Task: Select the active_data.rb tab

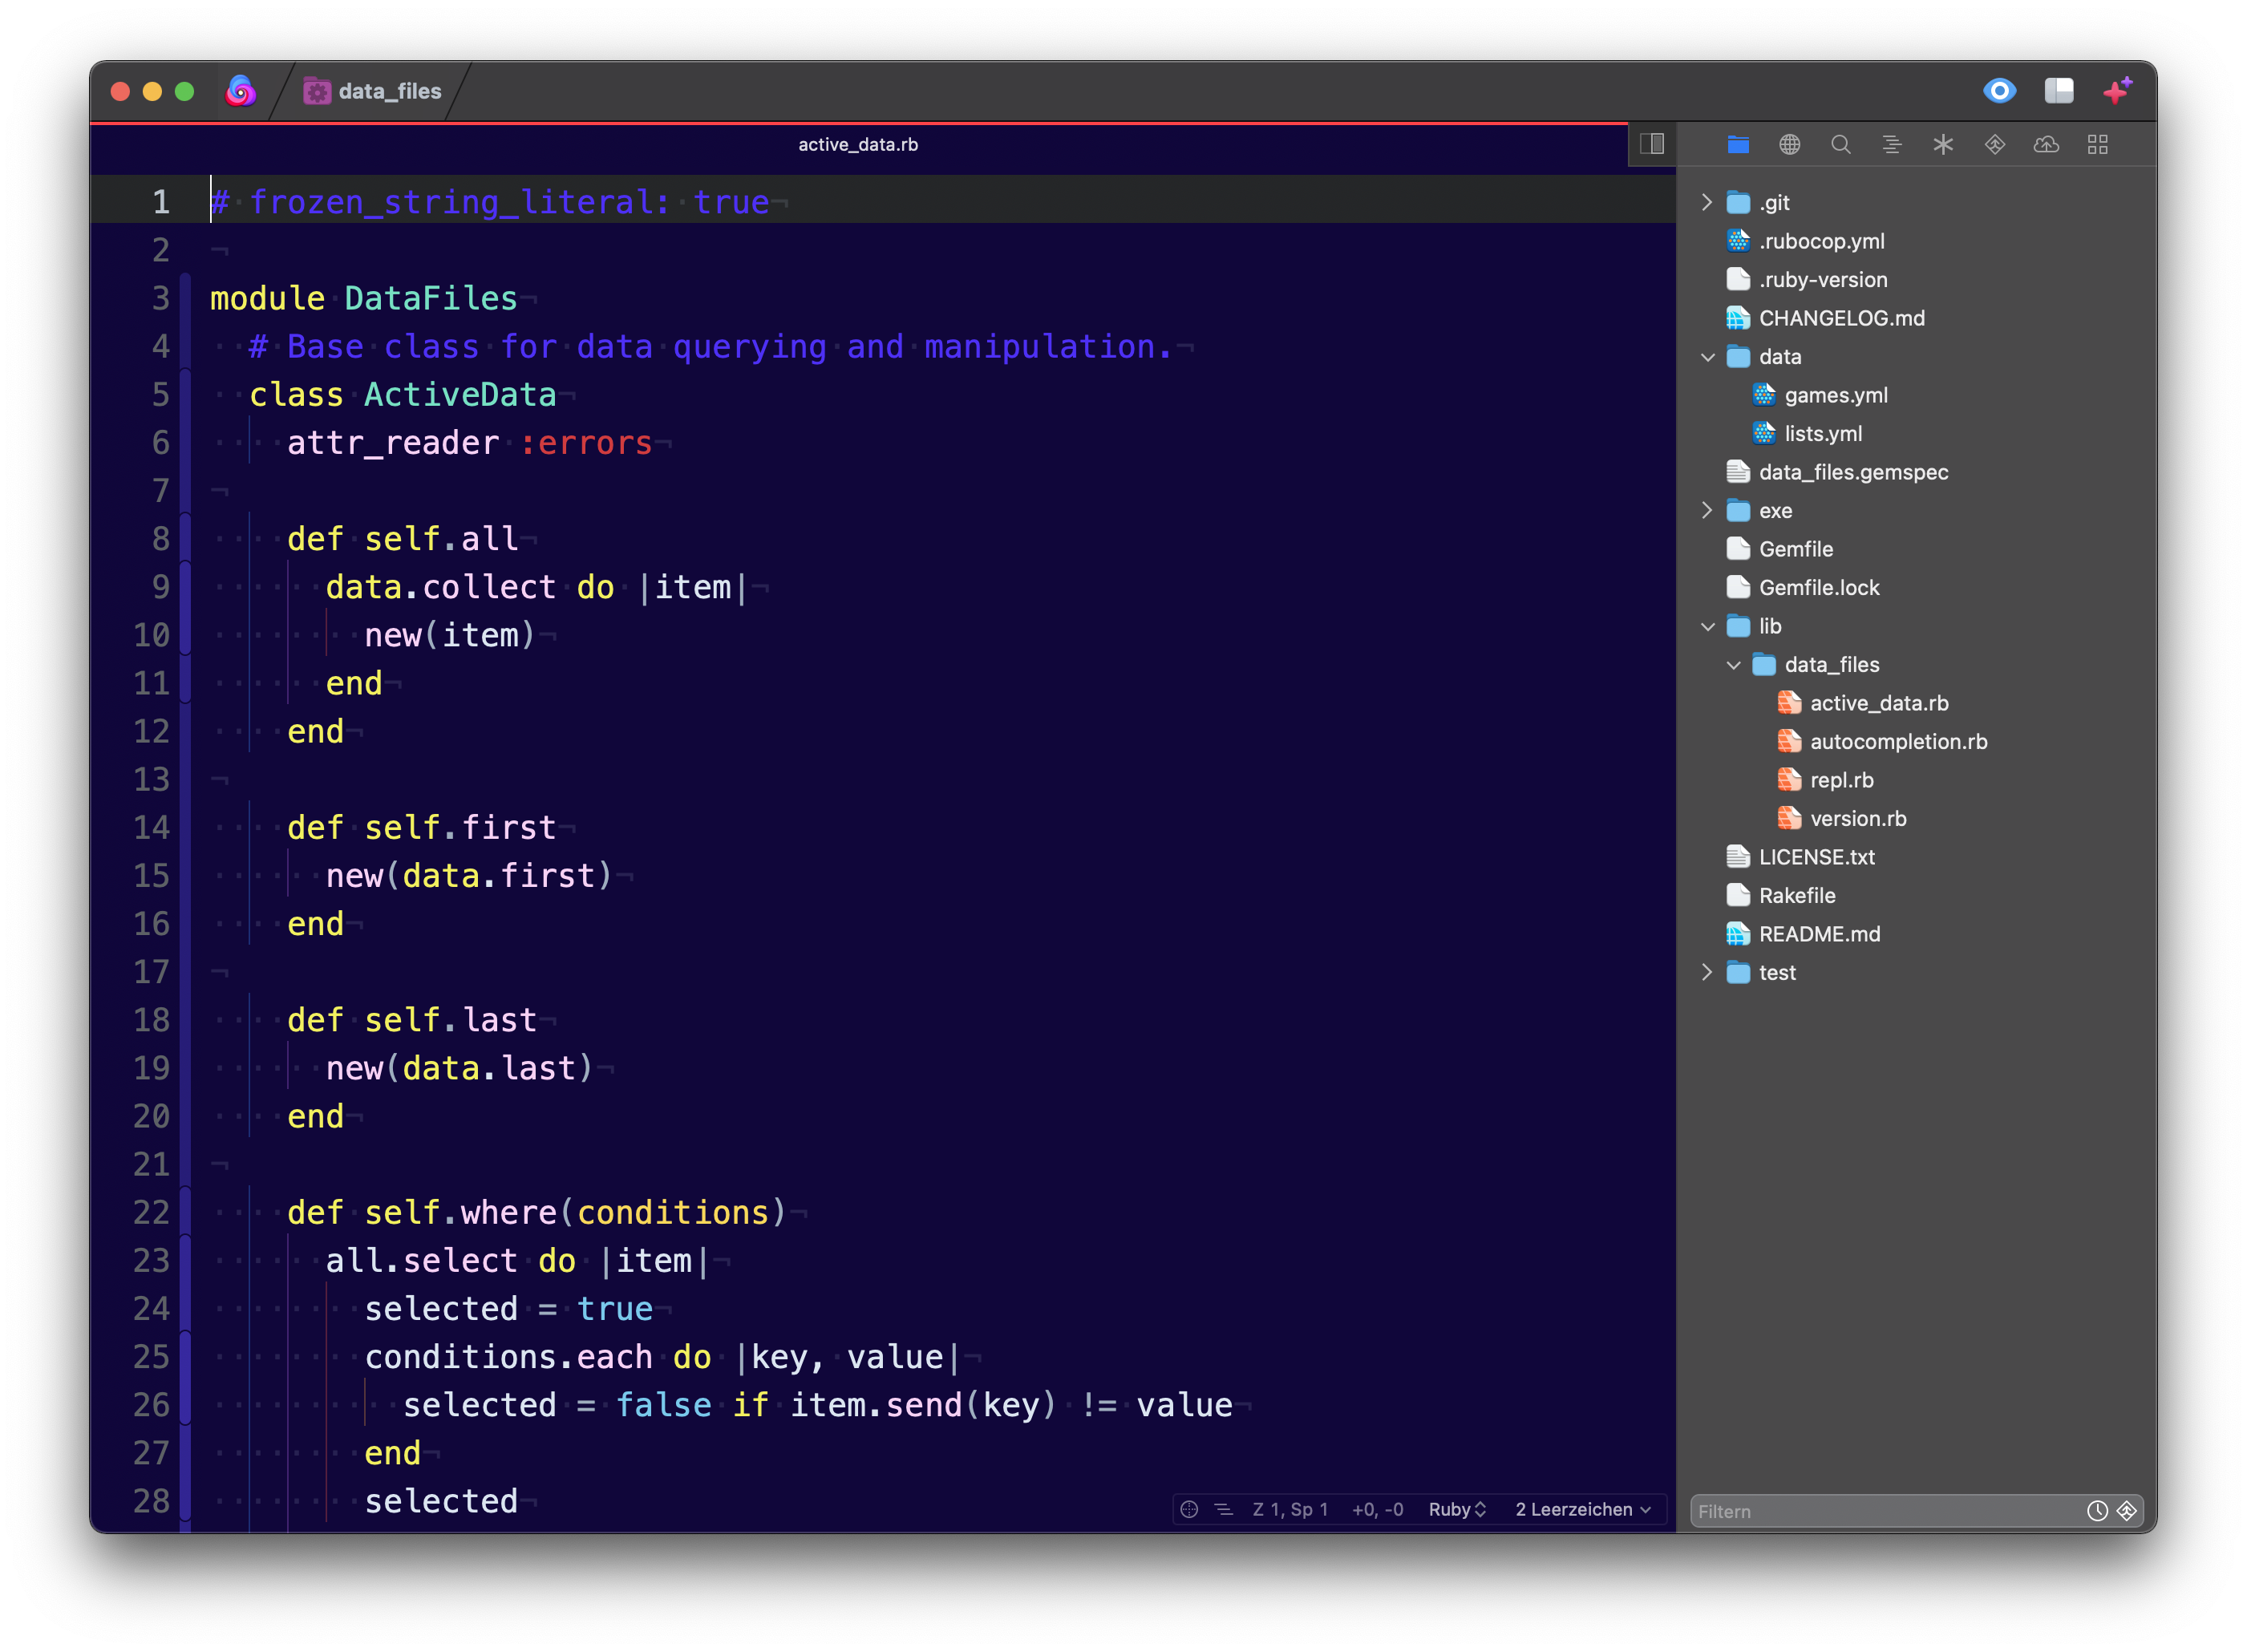Action: [858, 144]
